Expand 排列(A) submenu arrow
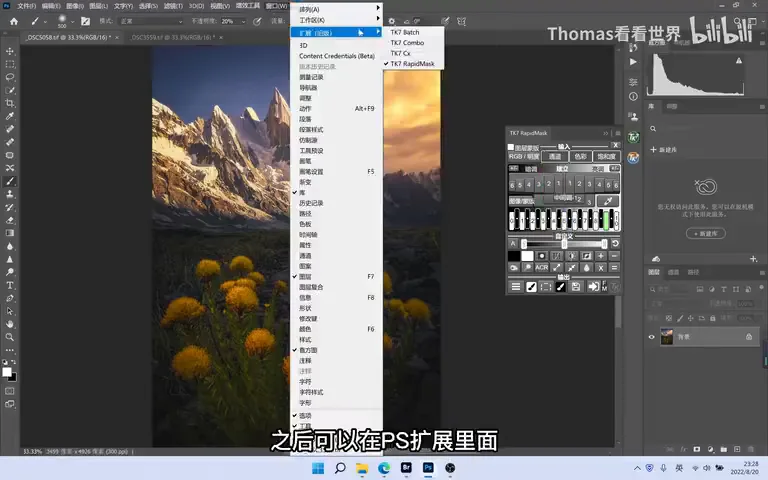The height and width of the screenshot is (480, 768). 378,8
